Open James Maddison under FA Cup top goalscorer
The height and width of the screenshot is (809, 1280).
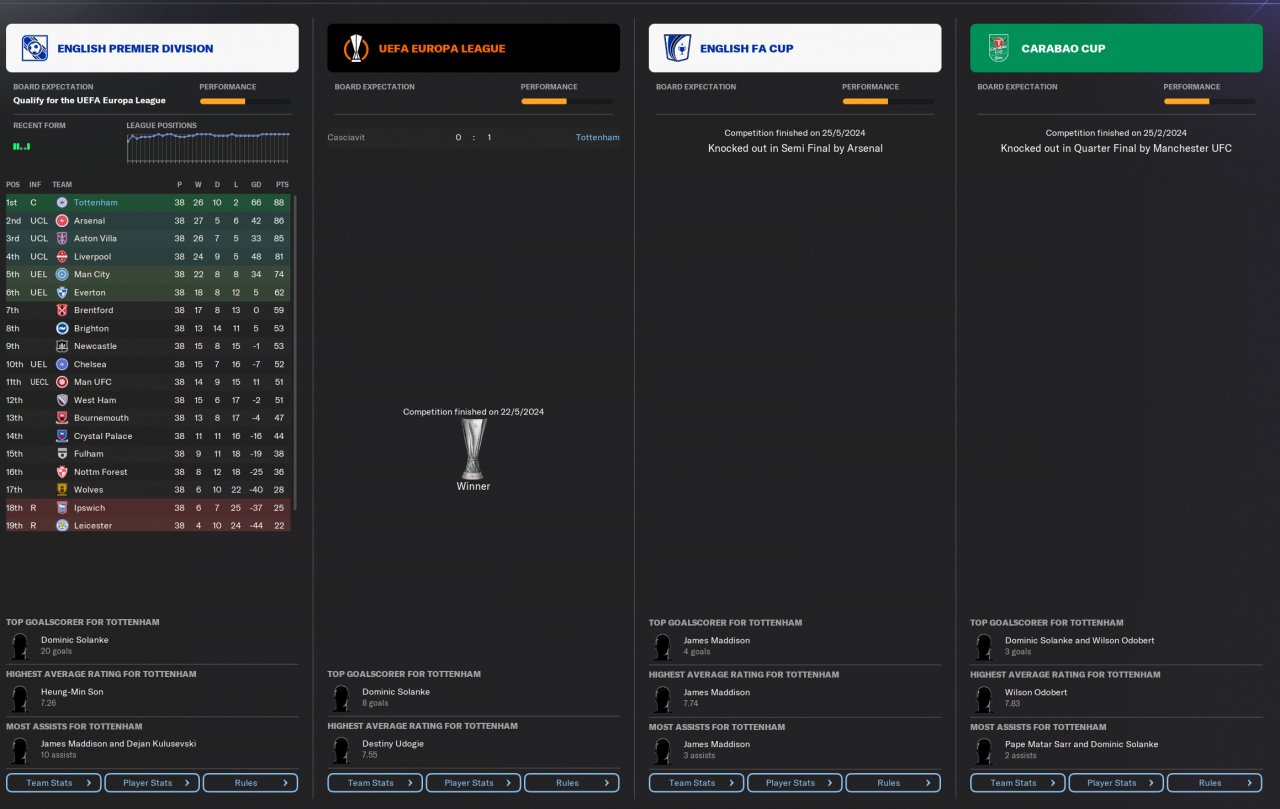click(716, 640)
